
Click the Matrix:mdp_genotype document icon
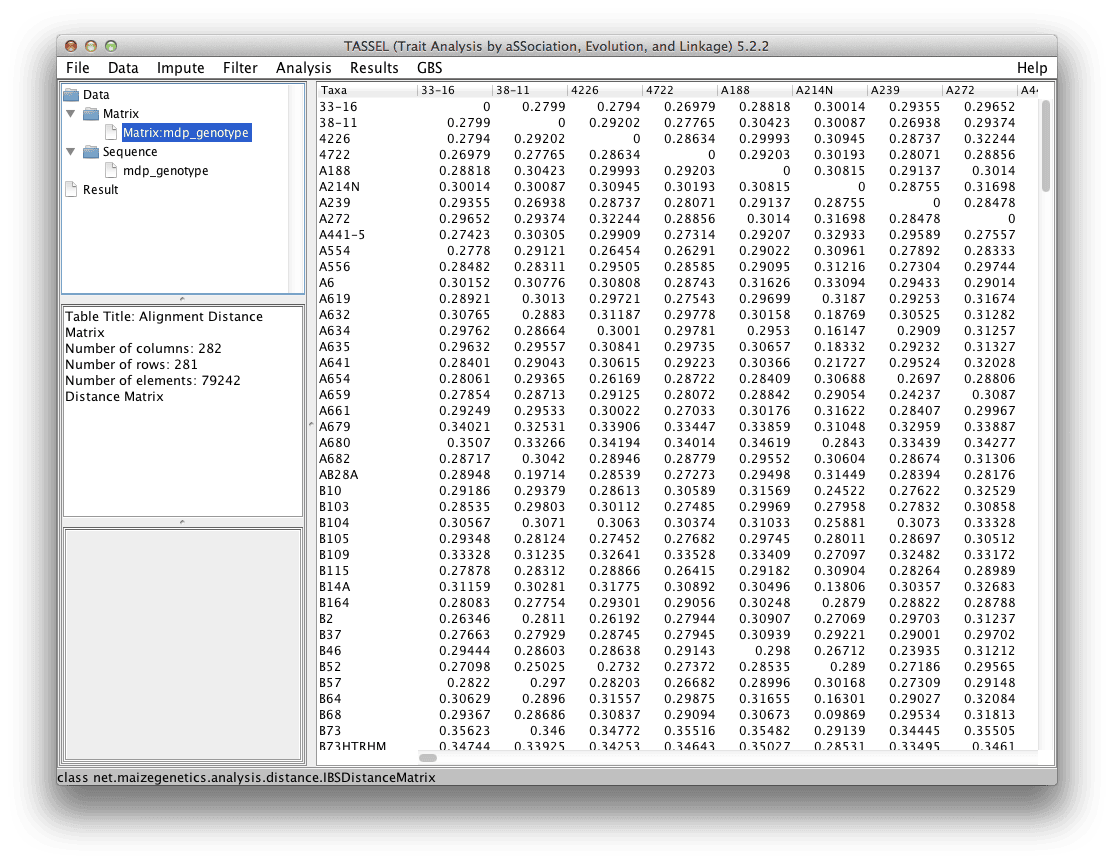(x=111, y=132)
